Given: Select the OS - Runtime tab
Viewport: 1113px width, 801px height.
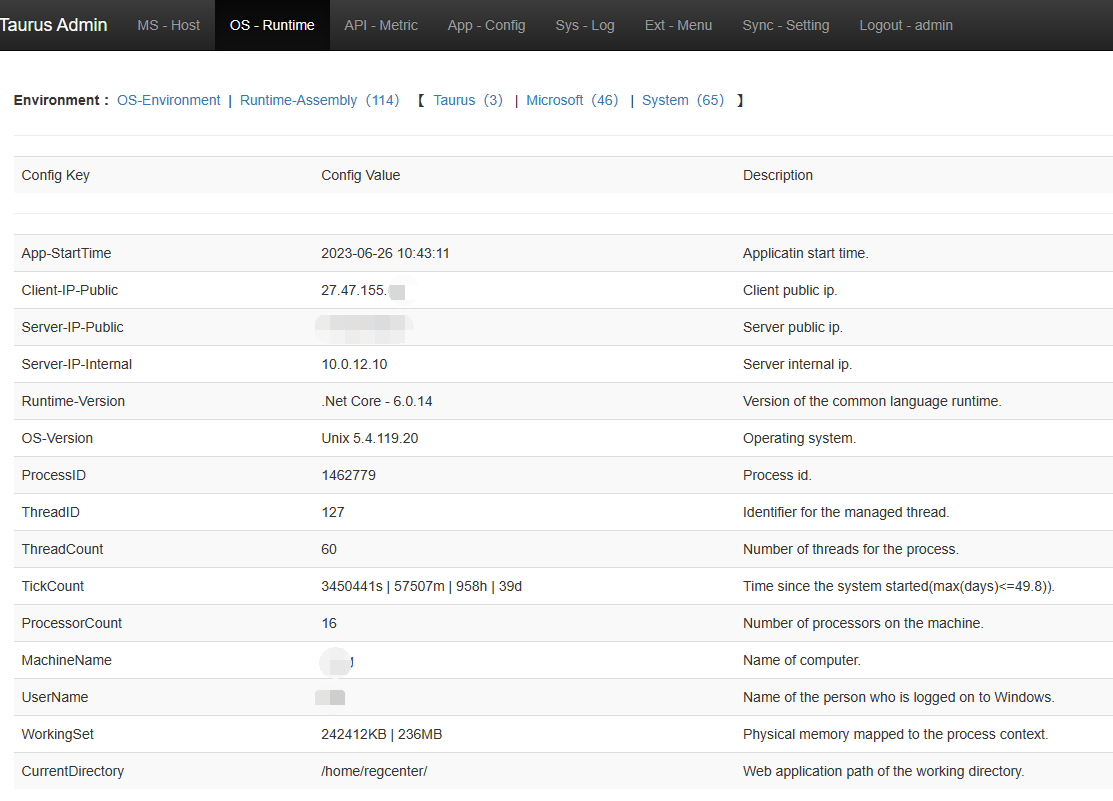Looking at the screenshot, I should click(x=272, y=25).
